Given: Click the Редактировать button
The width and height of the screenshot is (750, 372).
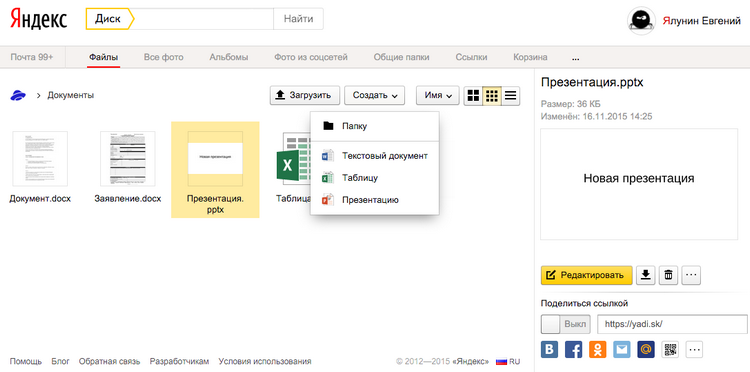Looking at the screenshot, I should (586, 275).
